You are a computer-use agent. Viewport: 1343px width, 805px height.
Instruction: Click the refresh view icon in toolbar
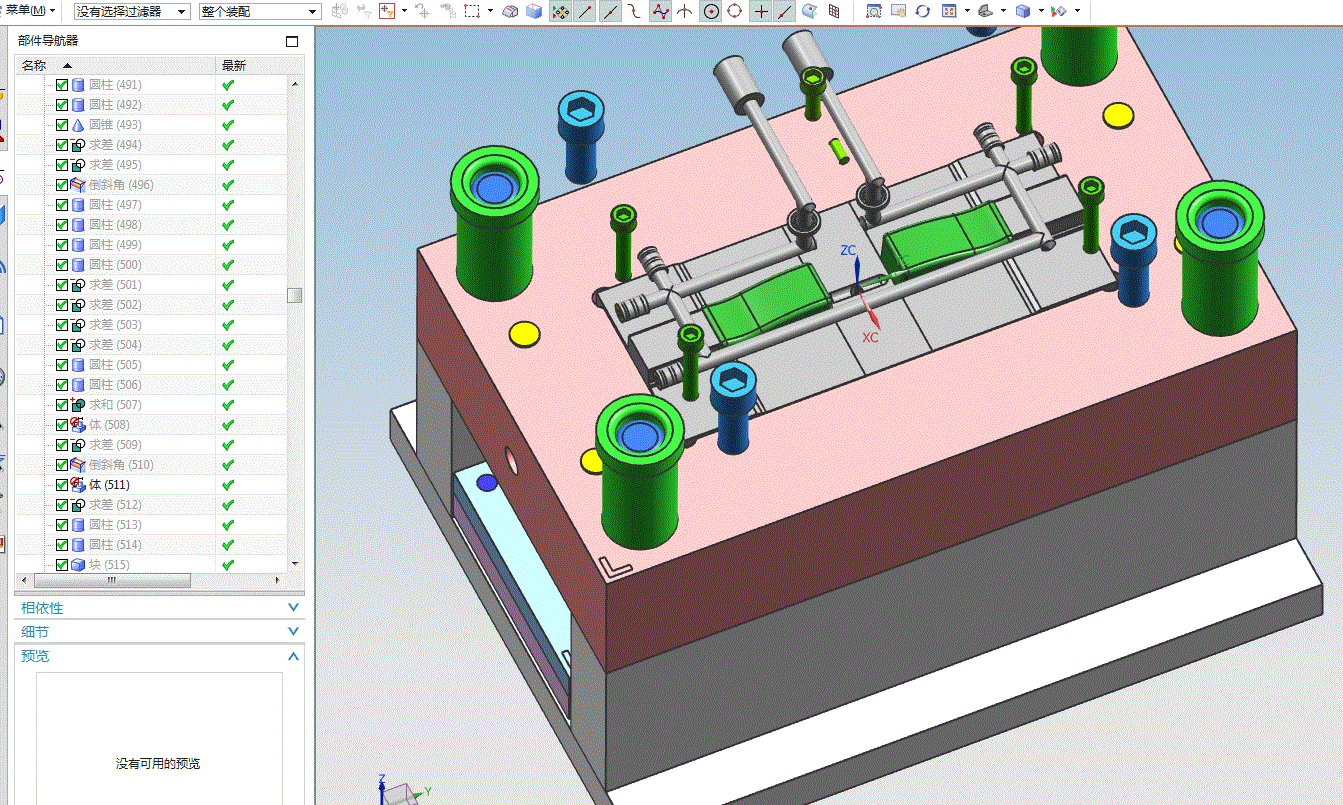pos(922,11)
